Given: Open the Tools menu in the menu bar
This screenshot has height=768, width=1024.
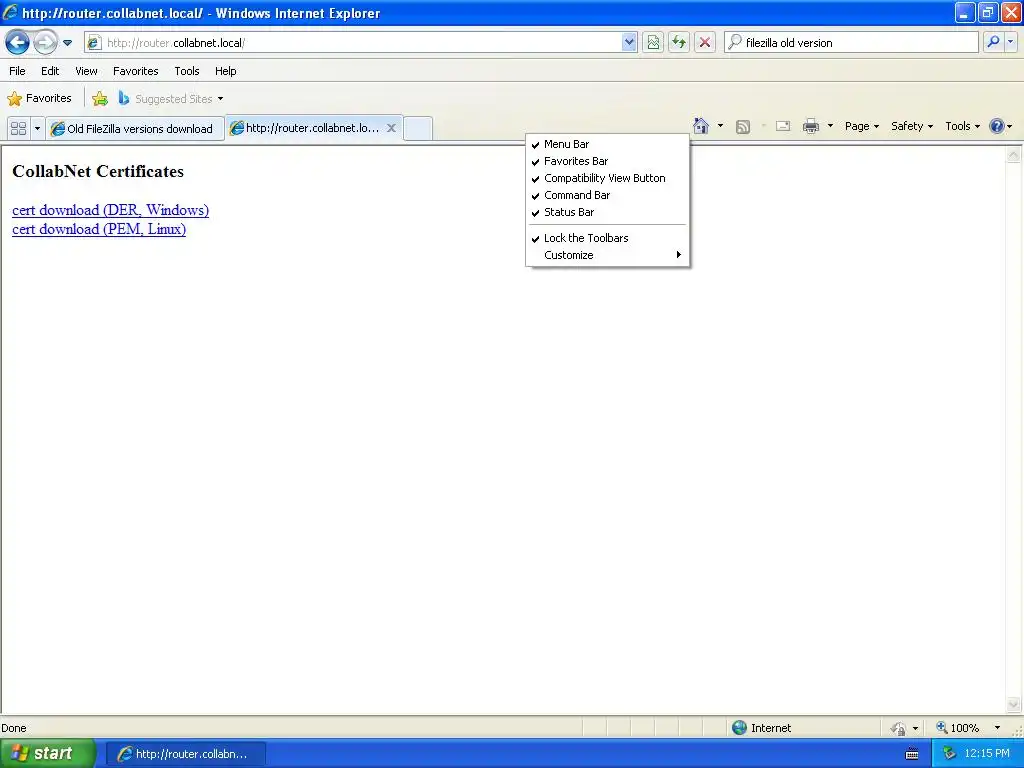Looking at the screenshot, I should (x=187, y=71).
